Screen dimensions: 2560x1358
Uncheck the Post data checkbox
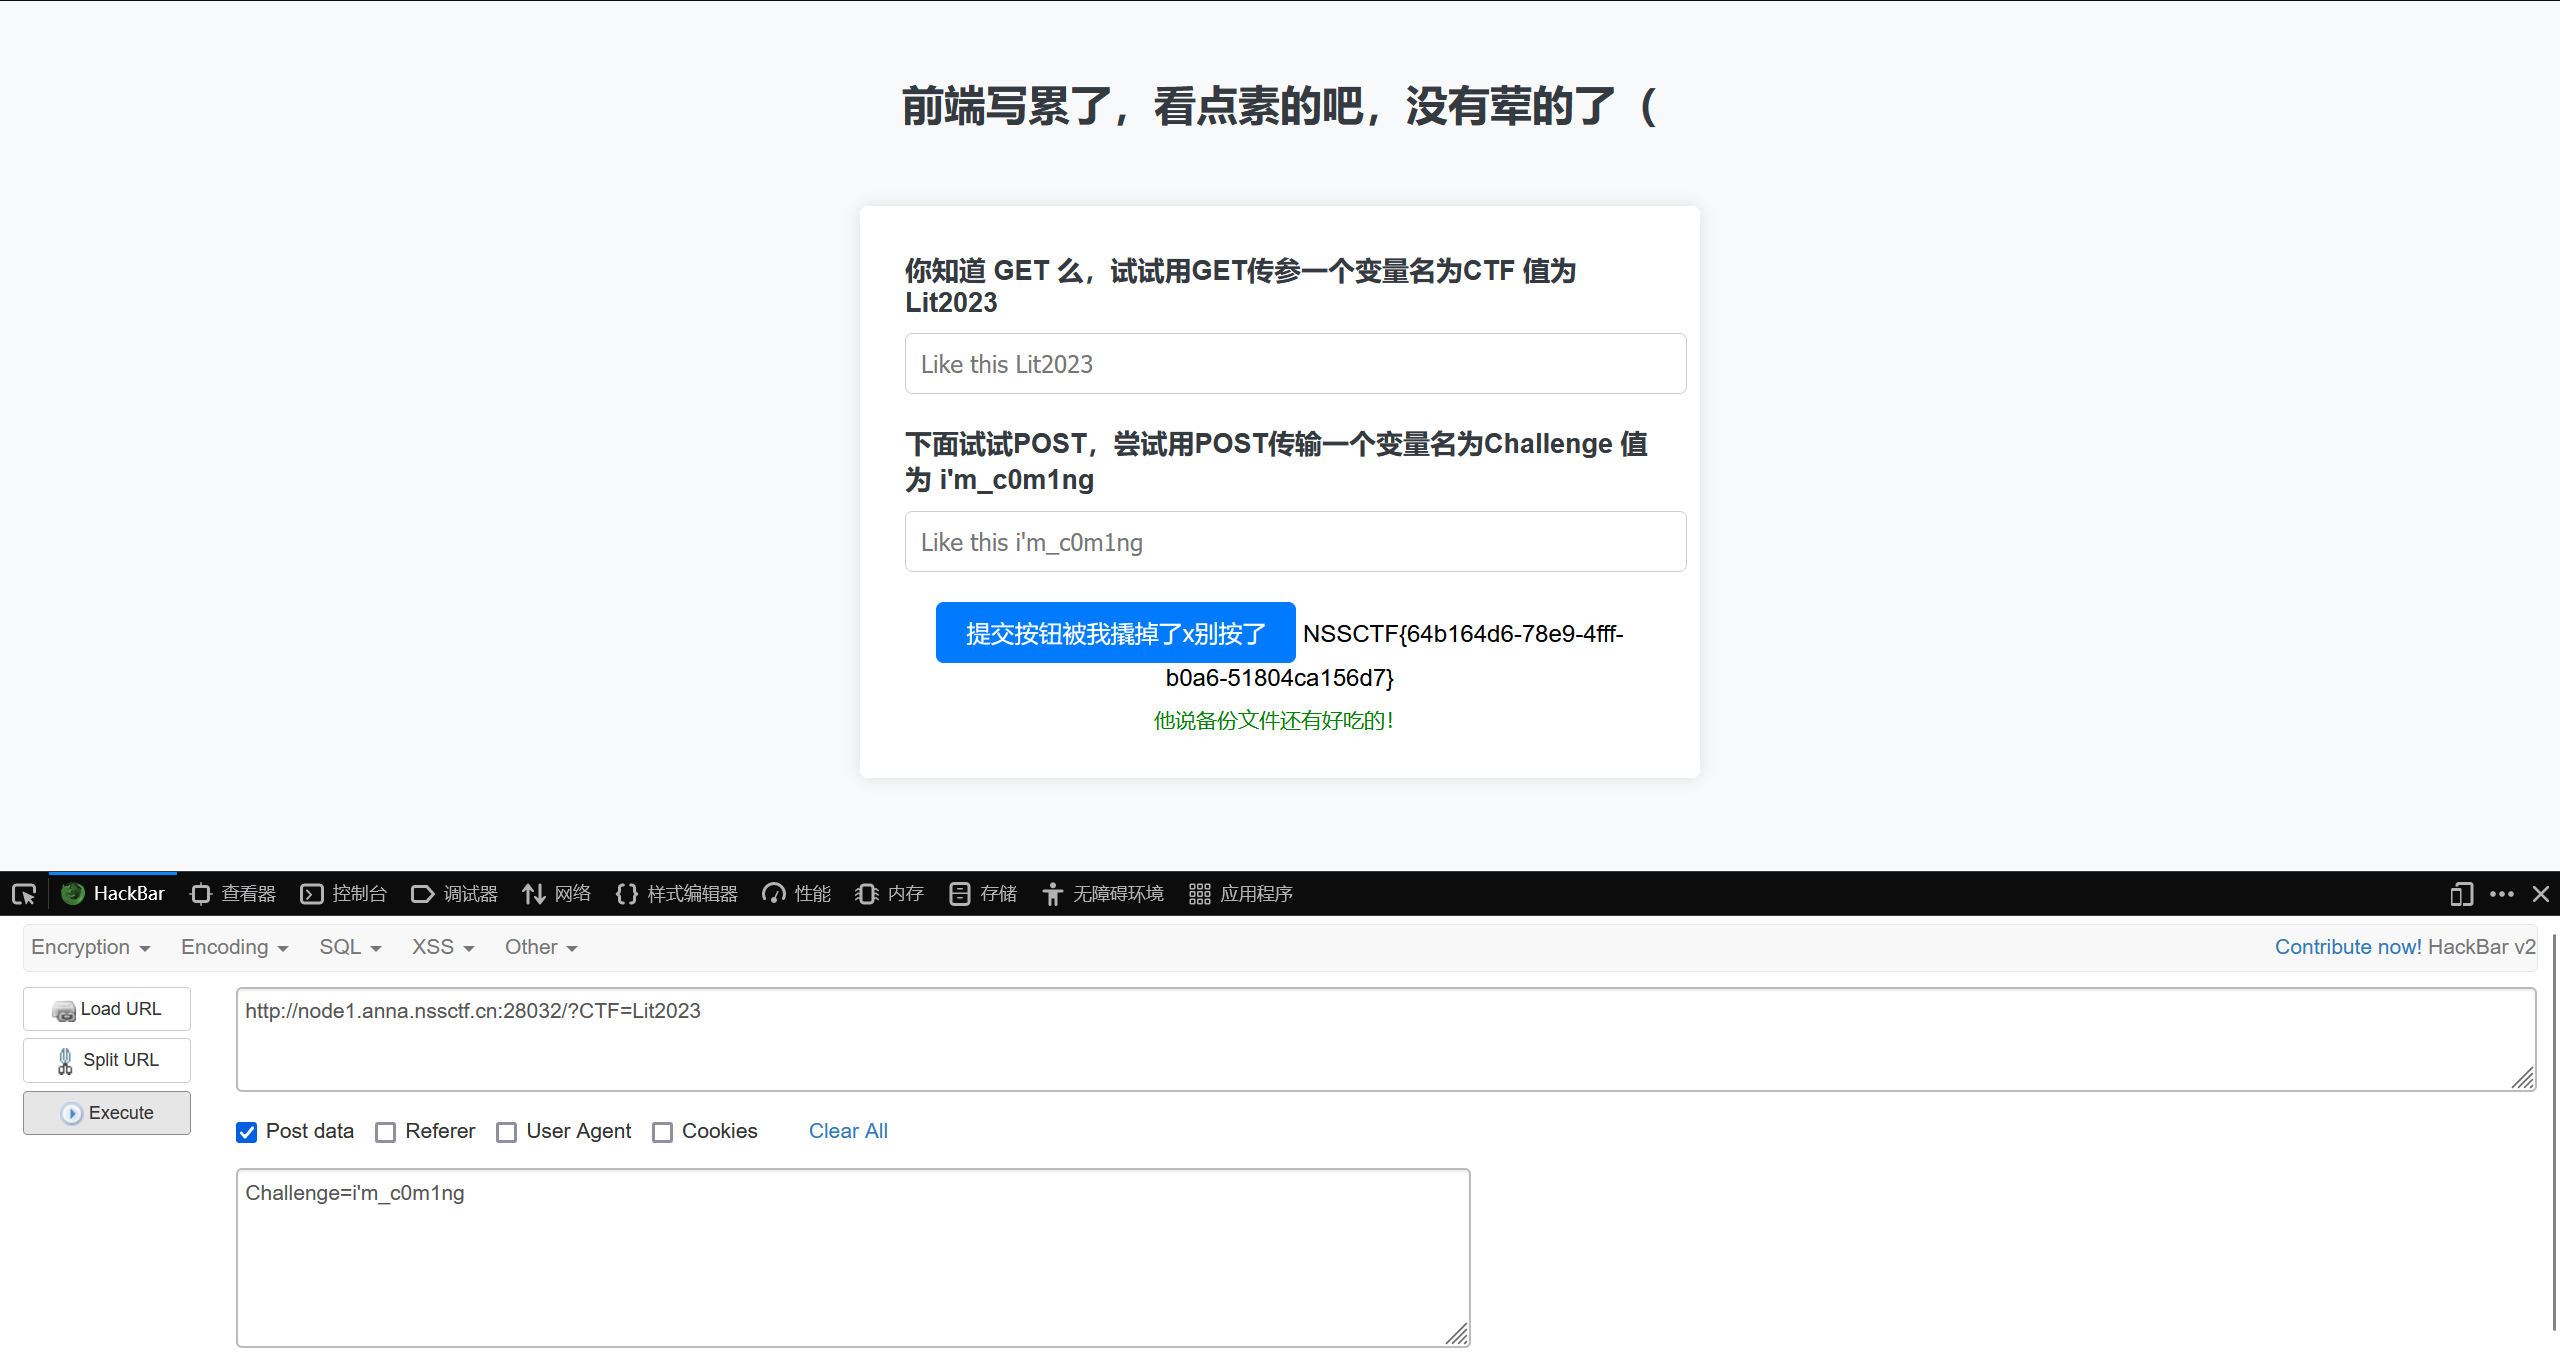(247, 1132)
